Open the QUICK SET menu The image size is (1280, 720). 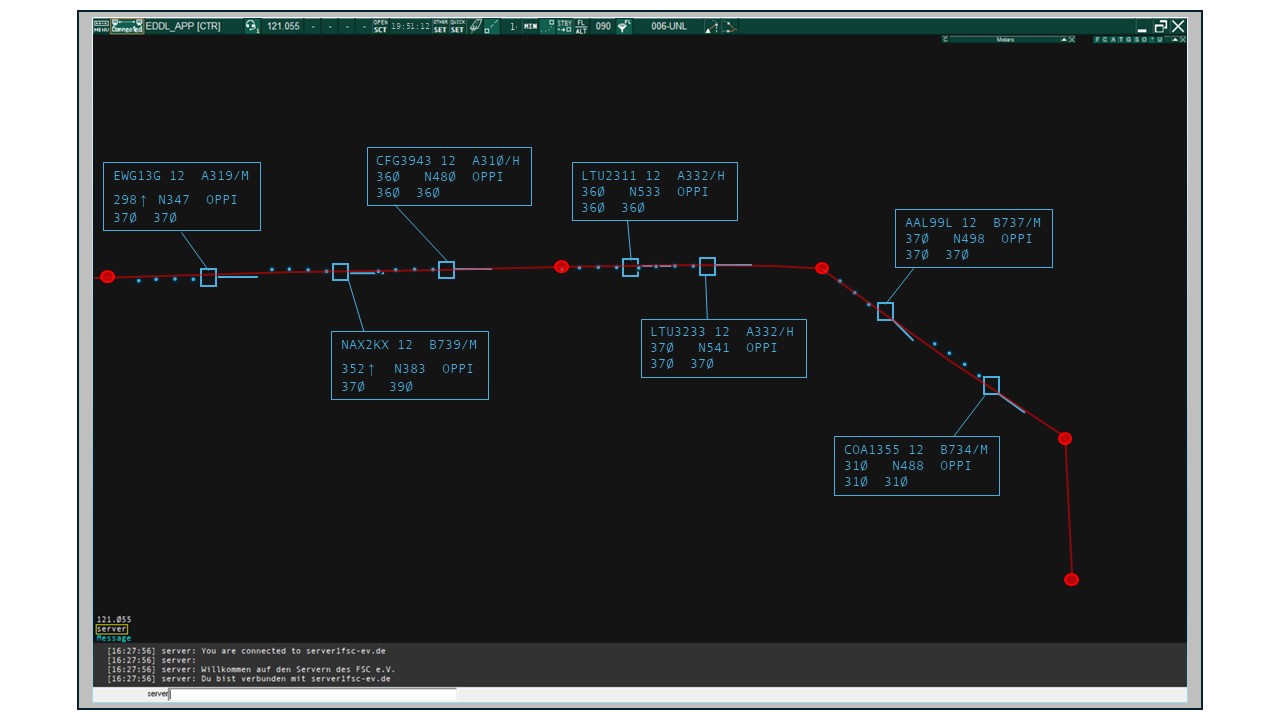click(457, 26)
